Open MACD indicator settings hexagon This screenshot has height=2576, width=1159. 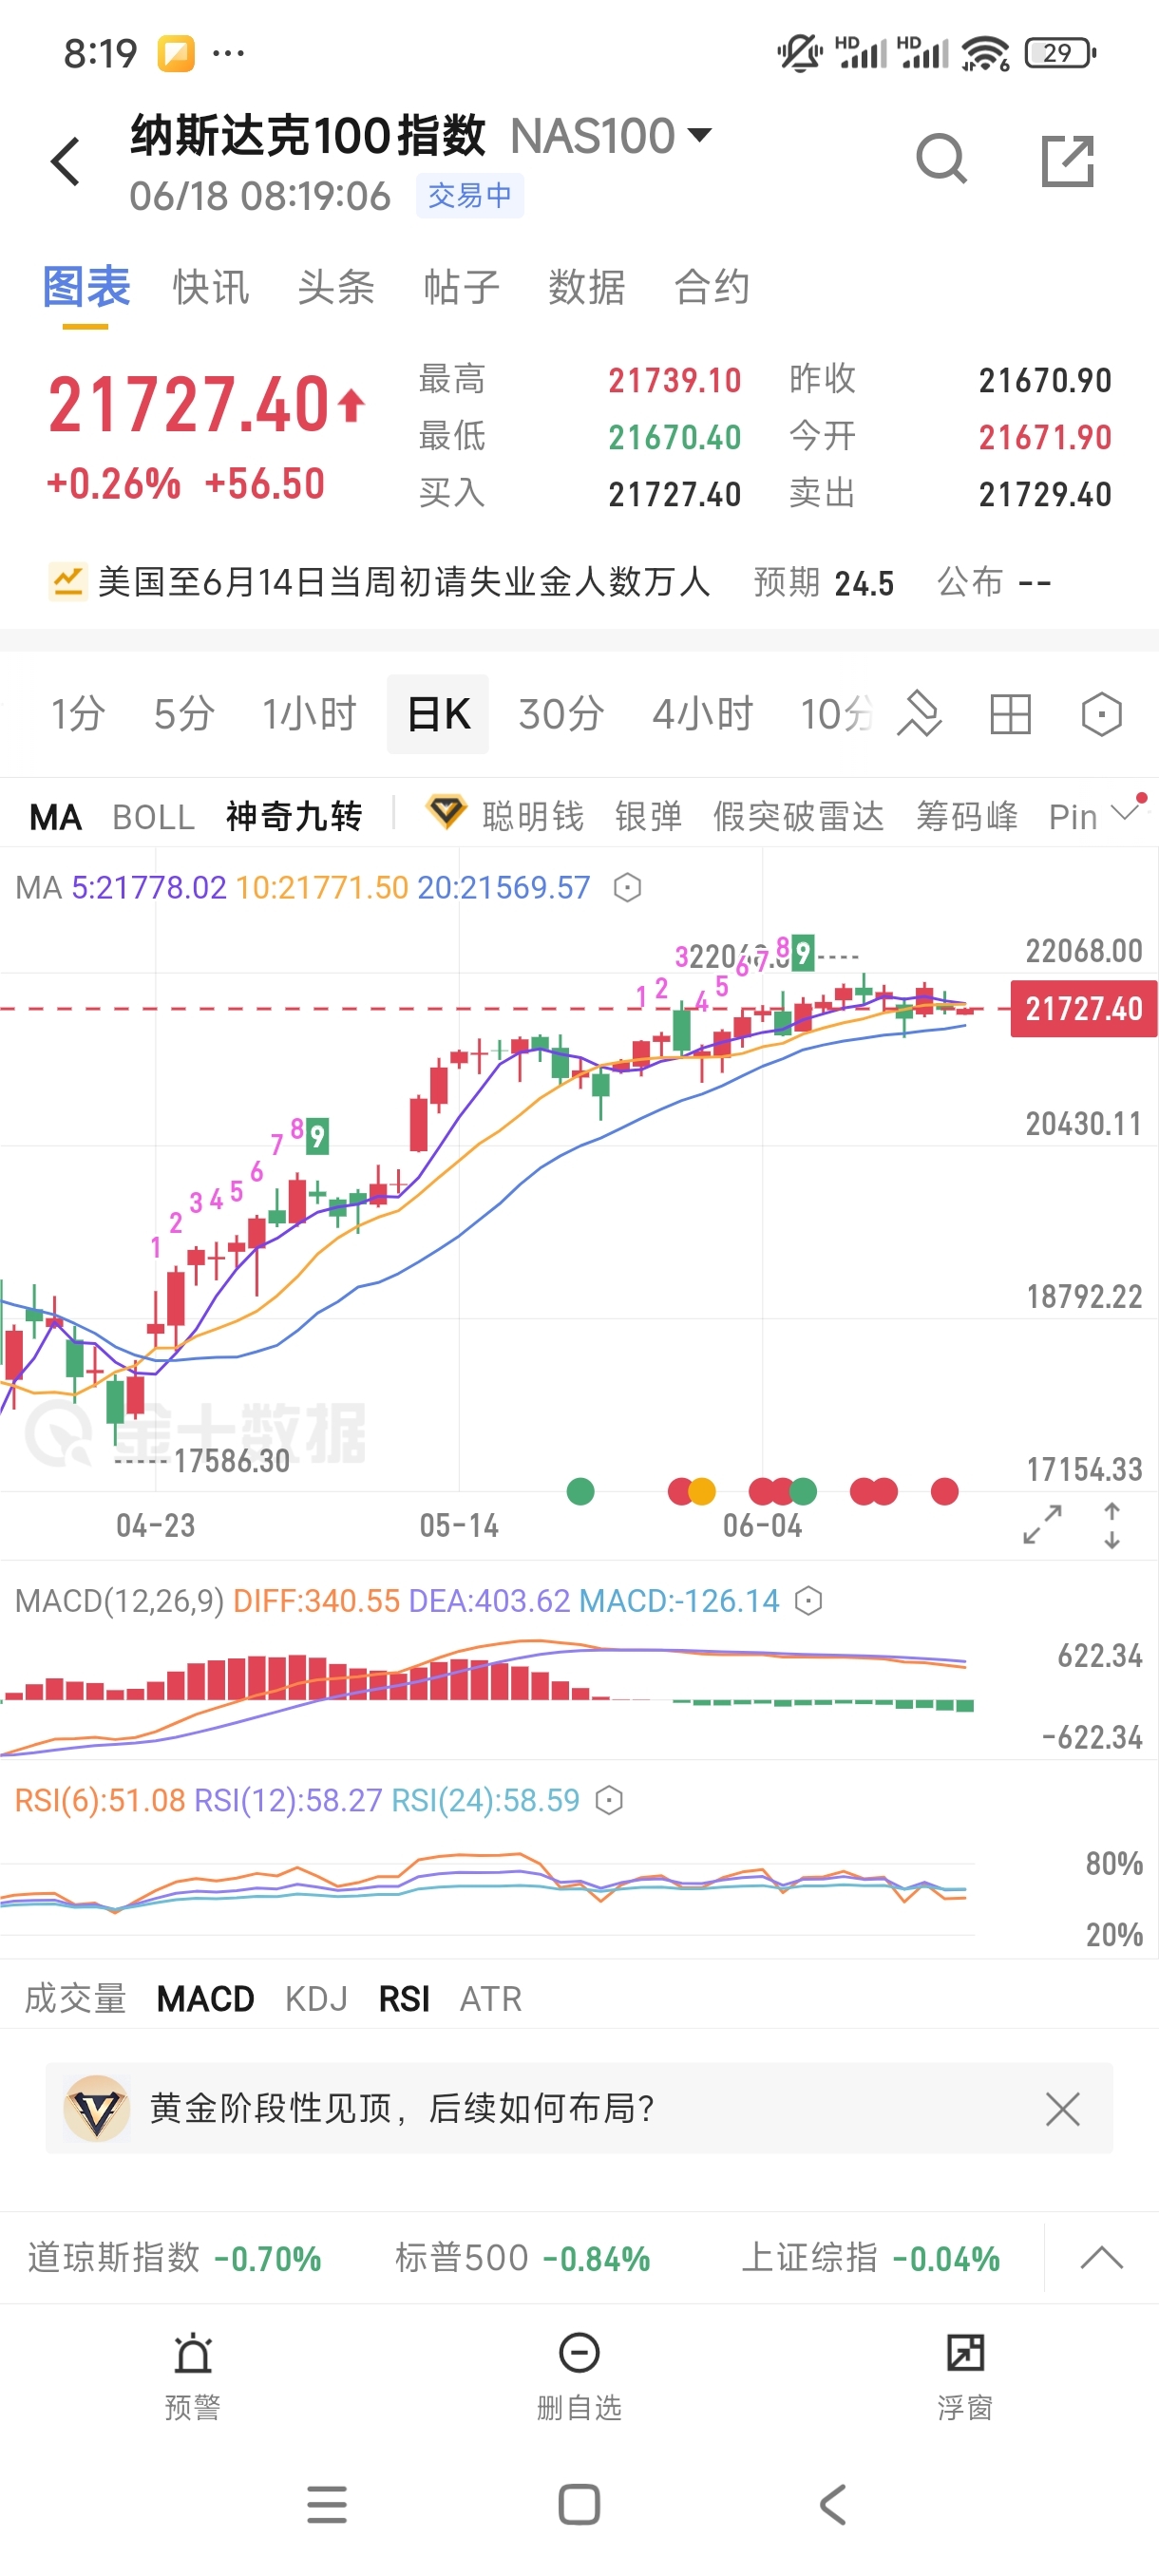coord(808,1601)
